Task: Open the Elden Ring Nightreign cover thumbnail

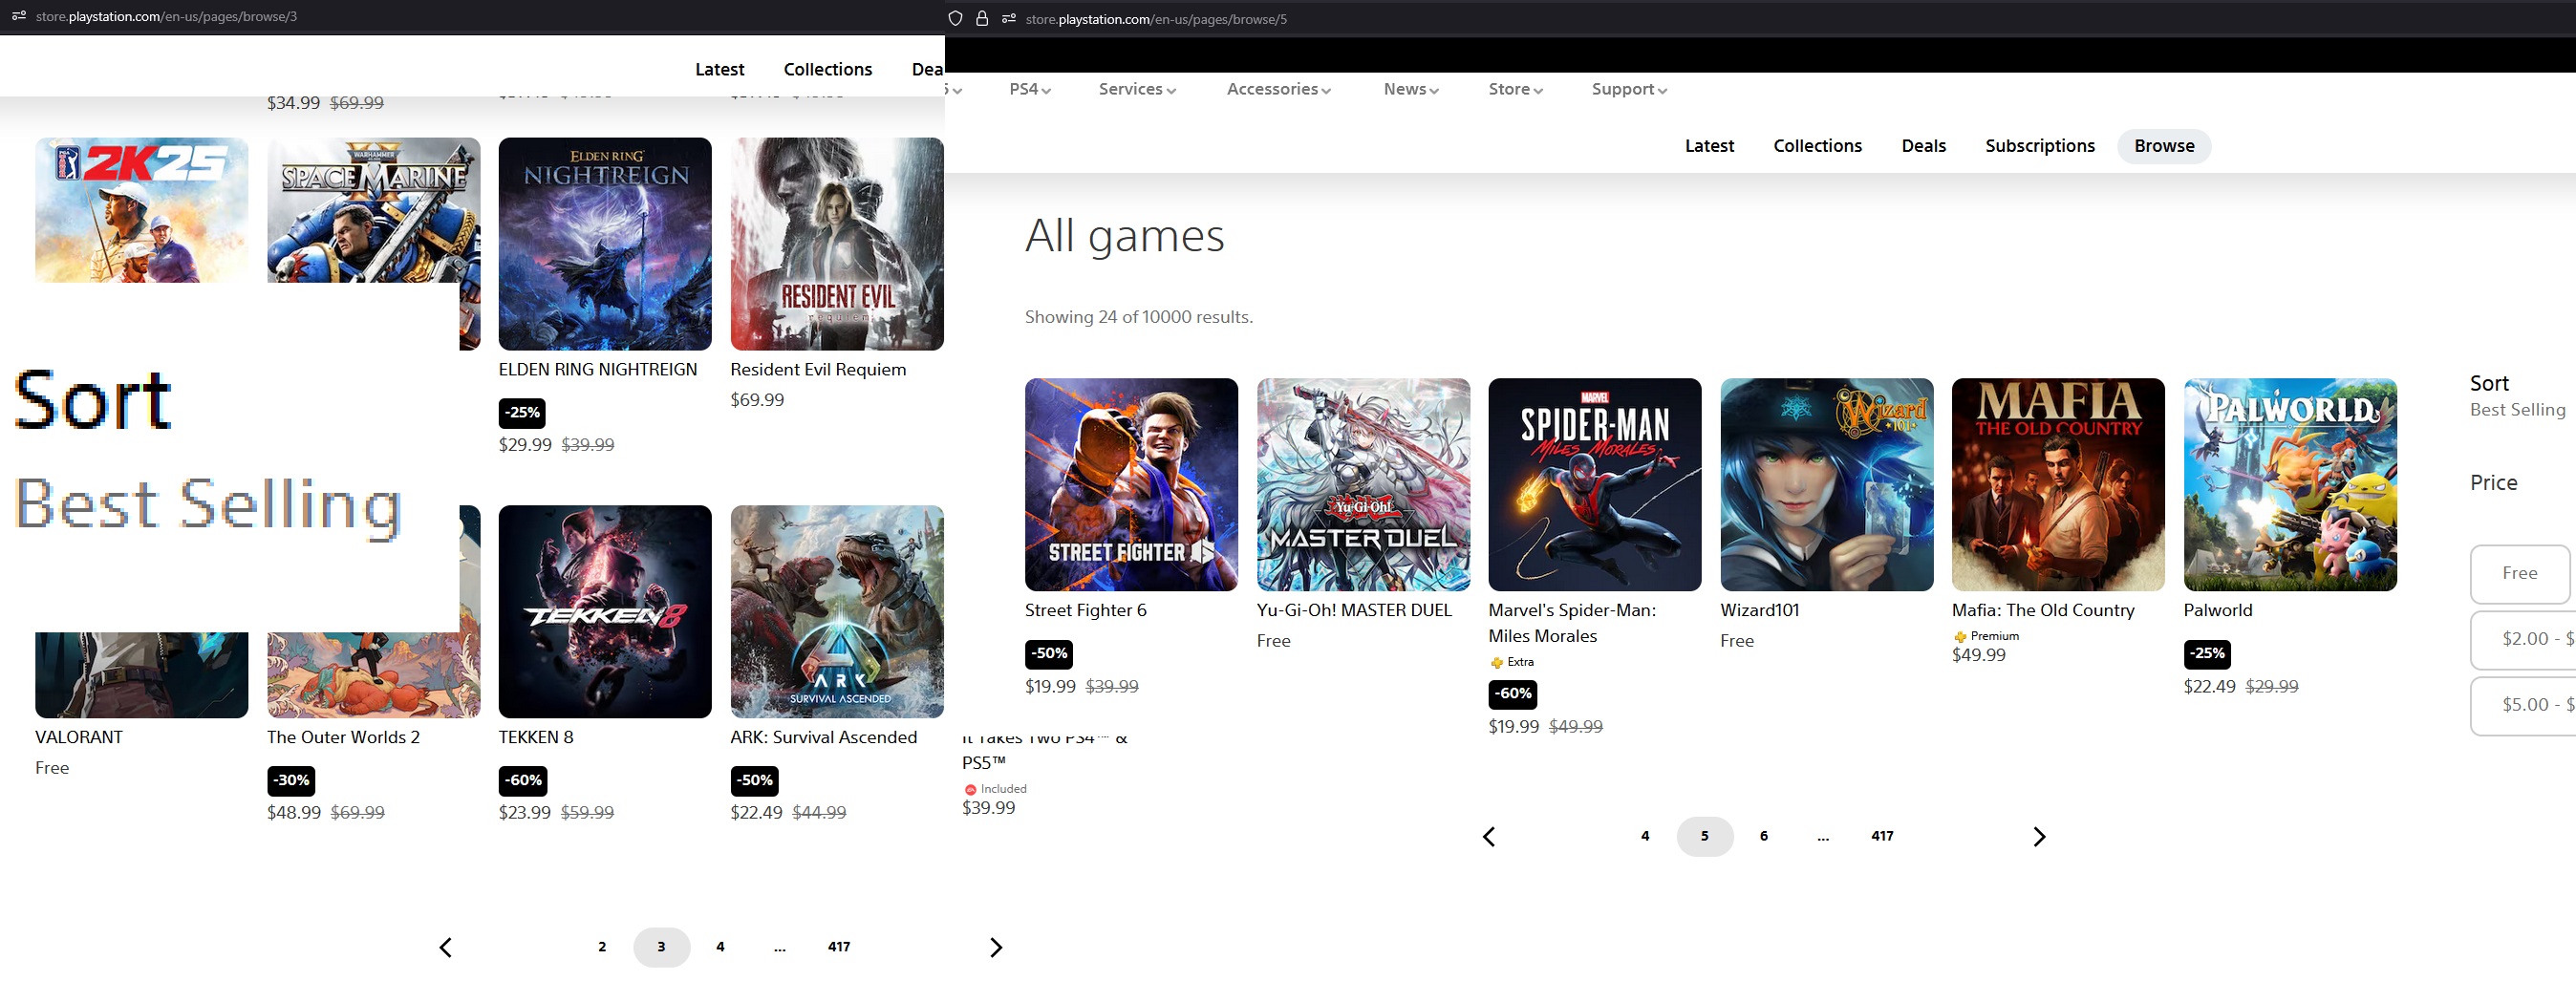Action: (x=605, y=244)
